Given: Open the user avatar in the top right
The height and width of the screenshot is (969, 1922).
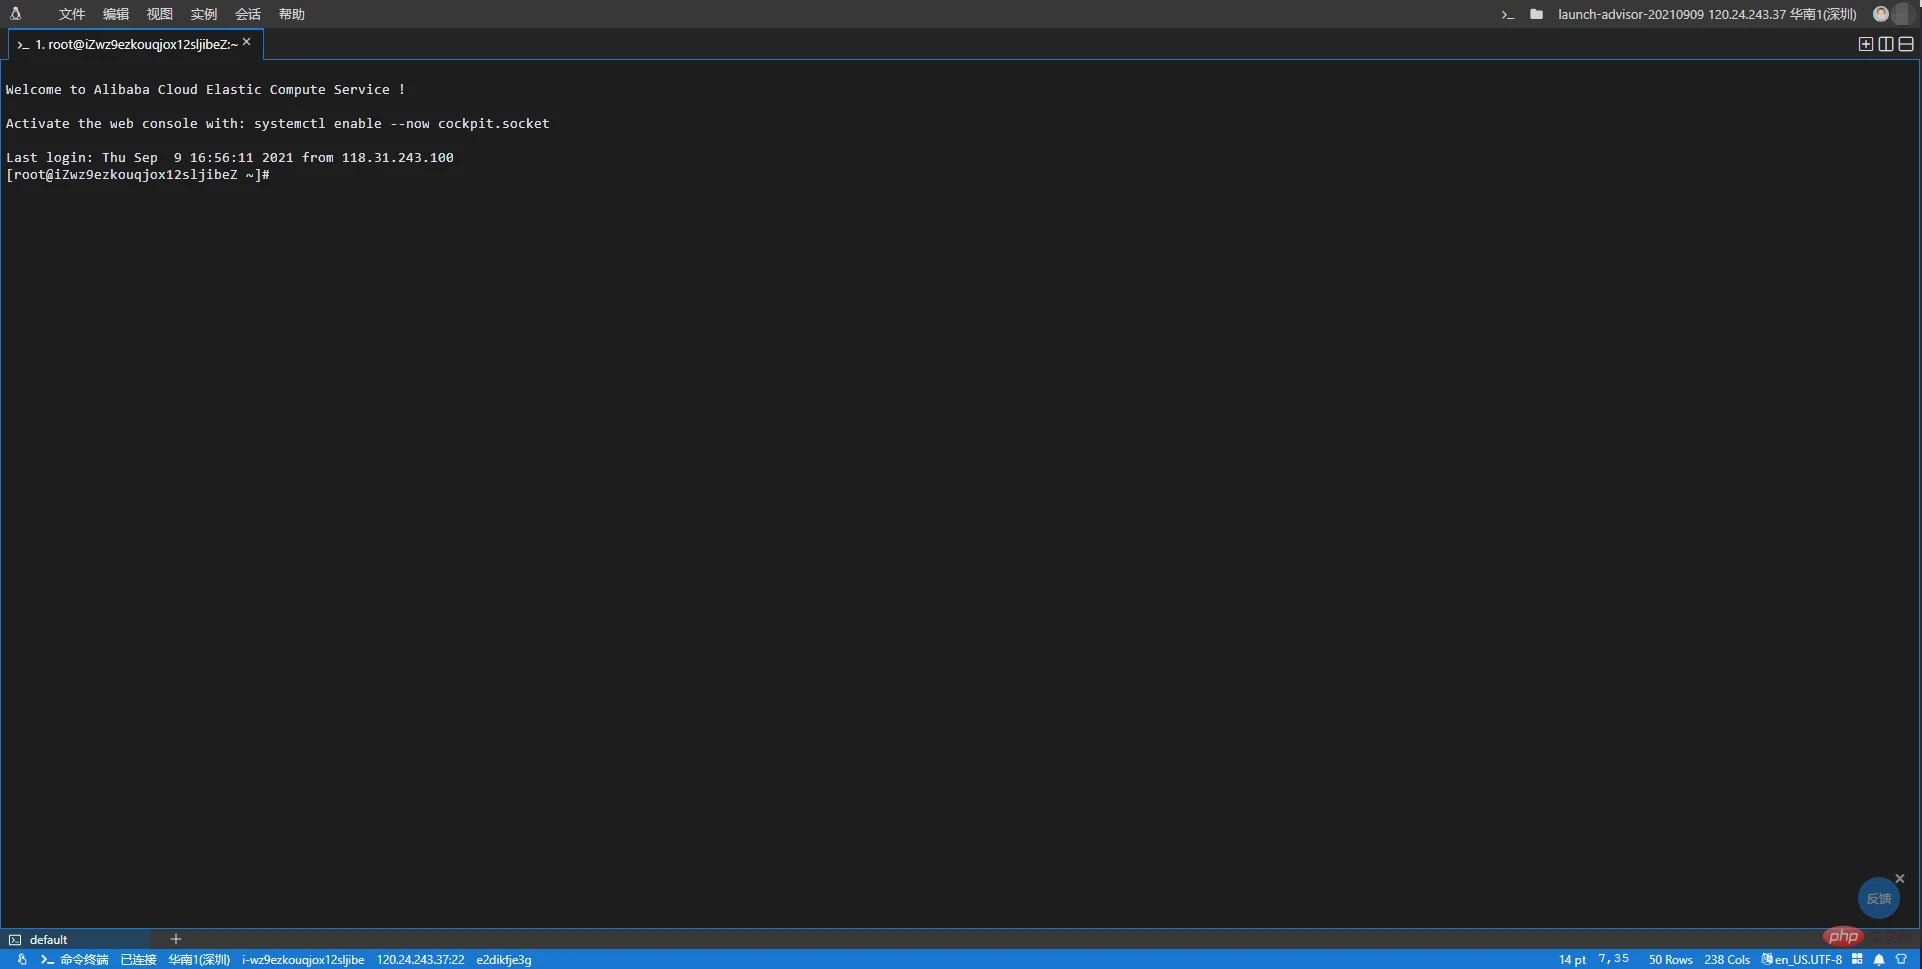Looking at the screenshot, I should [1881, 14].
